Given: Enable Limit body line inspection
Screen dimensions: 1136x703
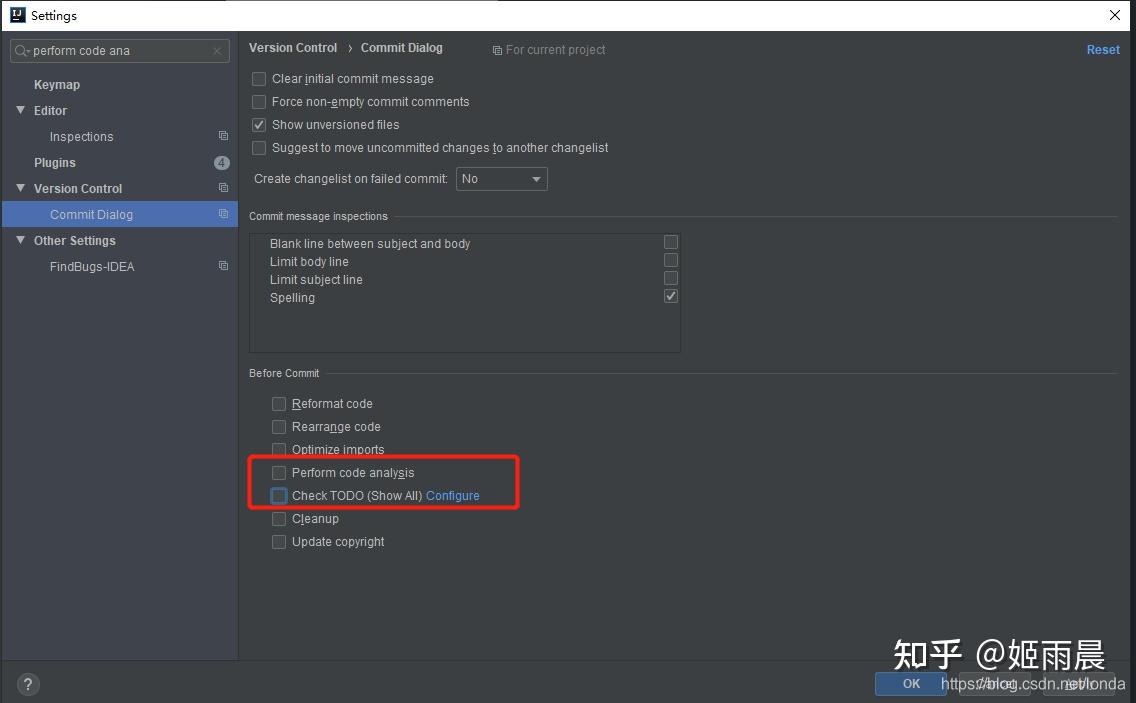Looking at the screenshot, I should click(x=671, y=260).
